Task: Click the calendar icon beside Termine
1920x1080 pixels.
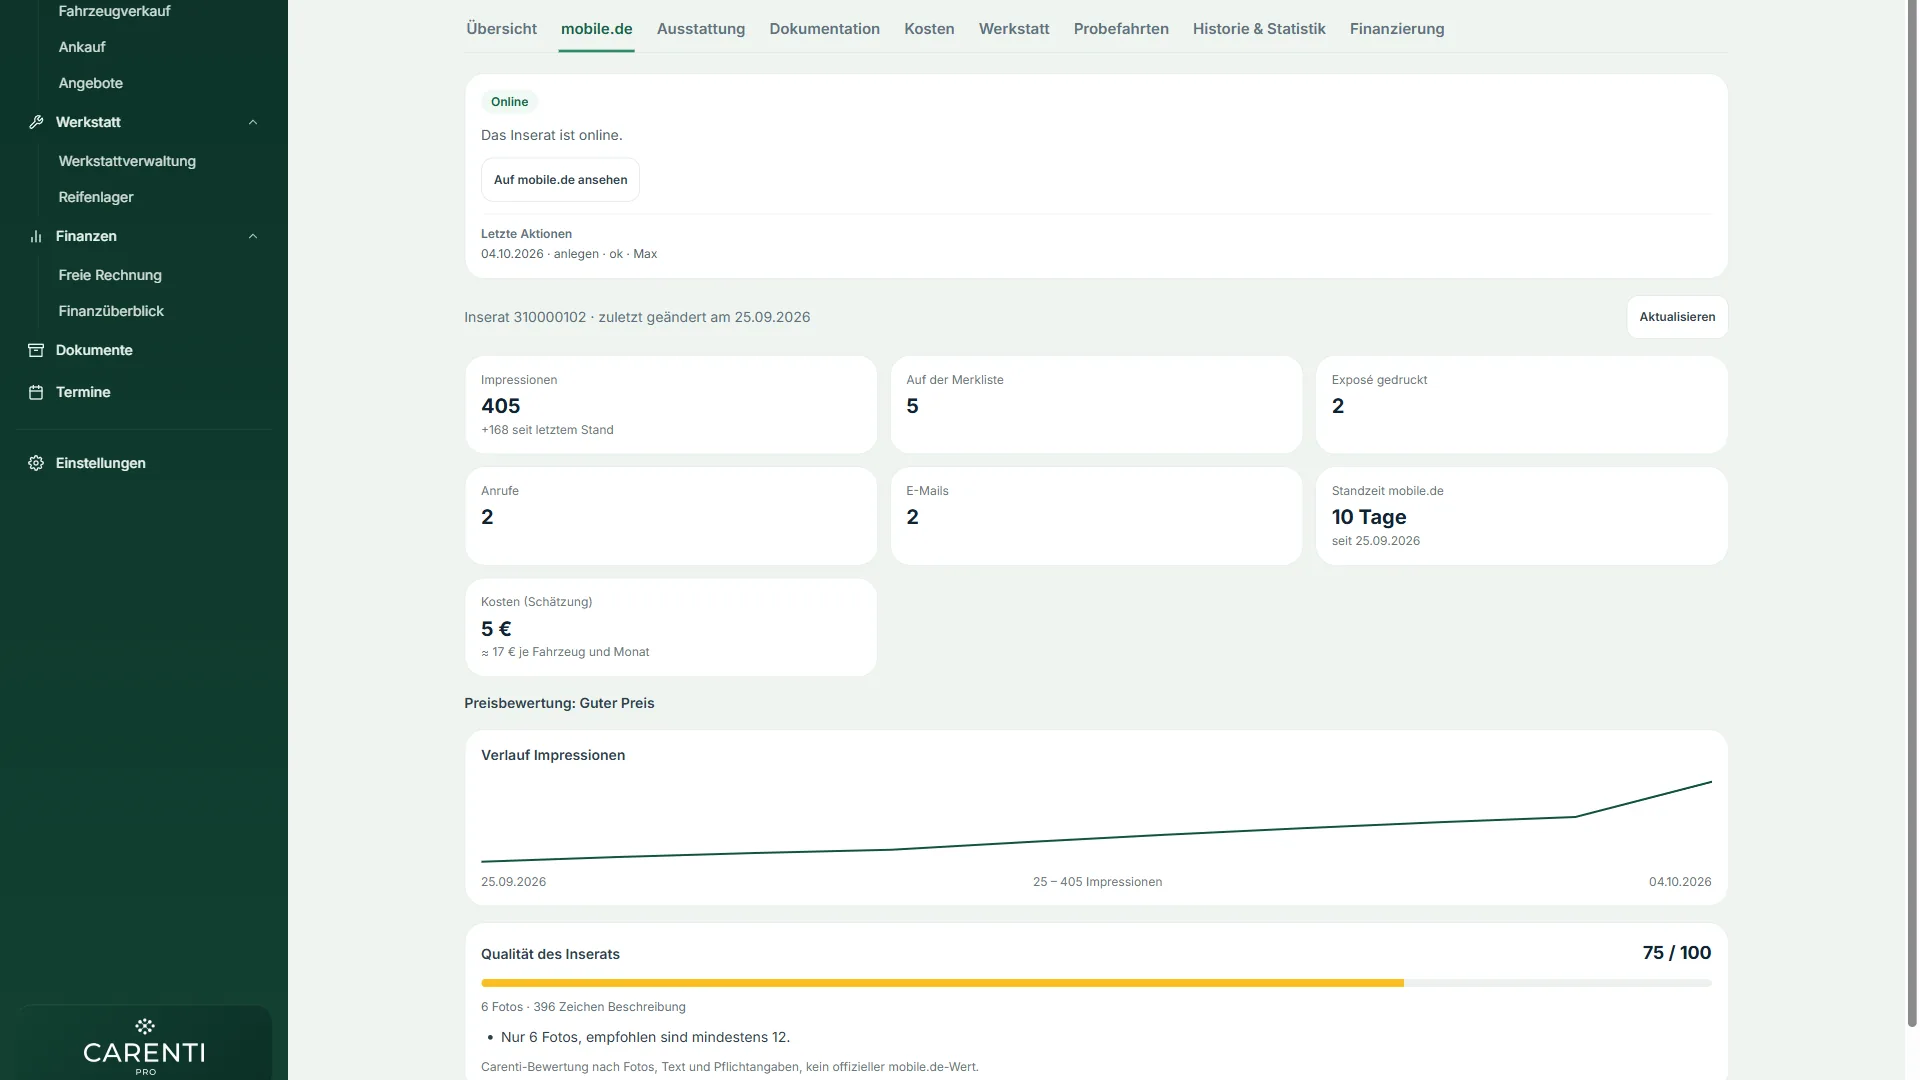Action: [36, 392]
